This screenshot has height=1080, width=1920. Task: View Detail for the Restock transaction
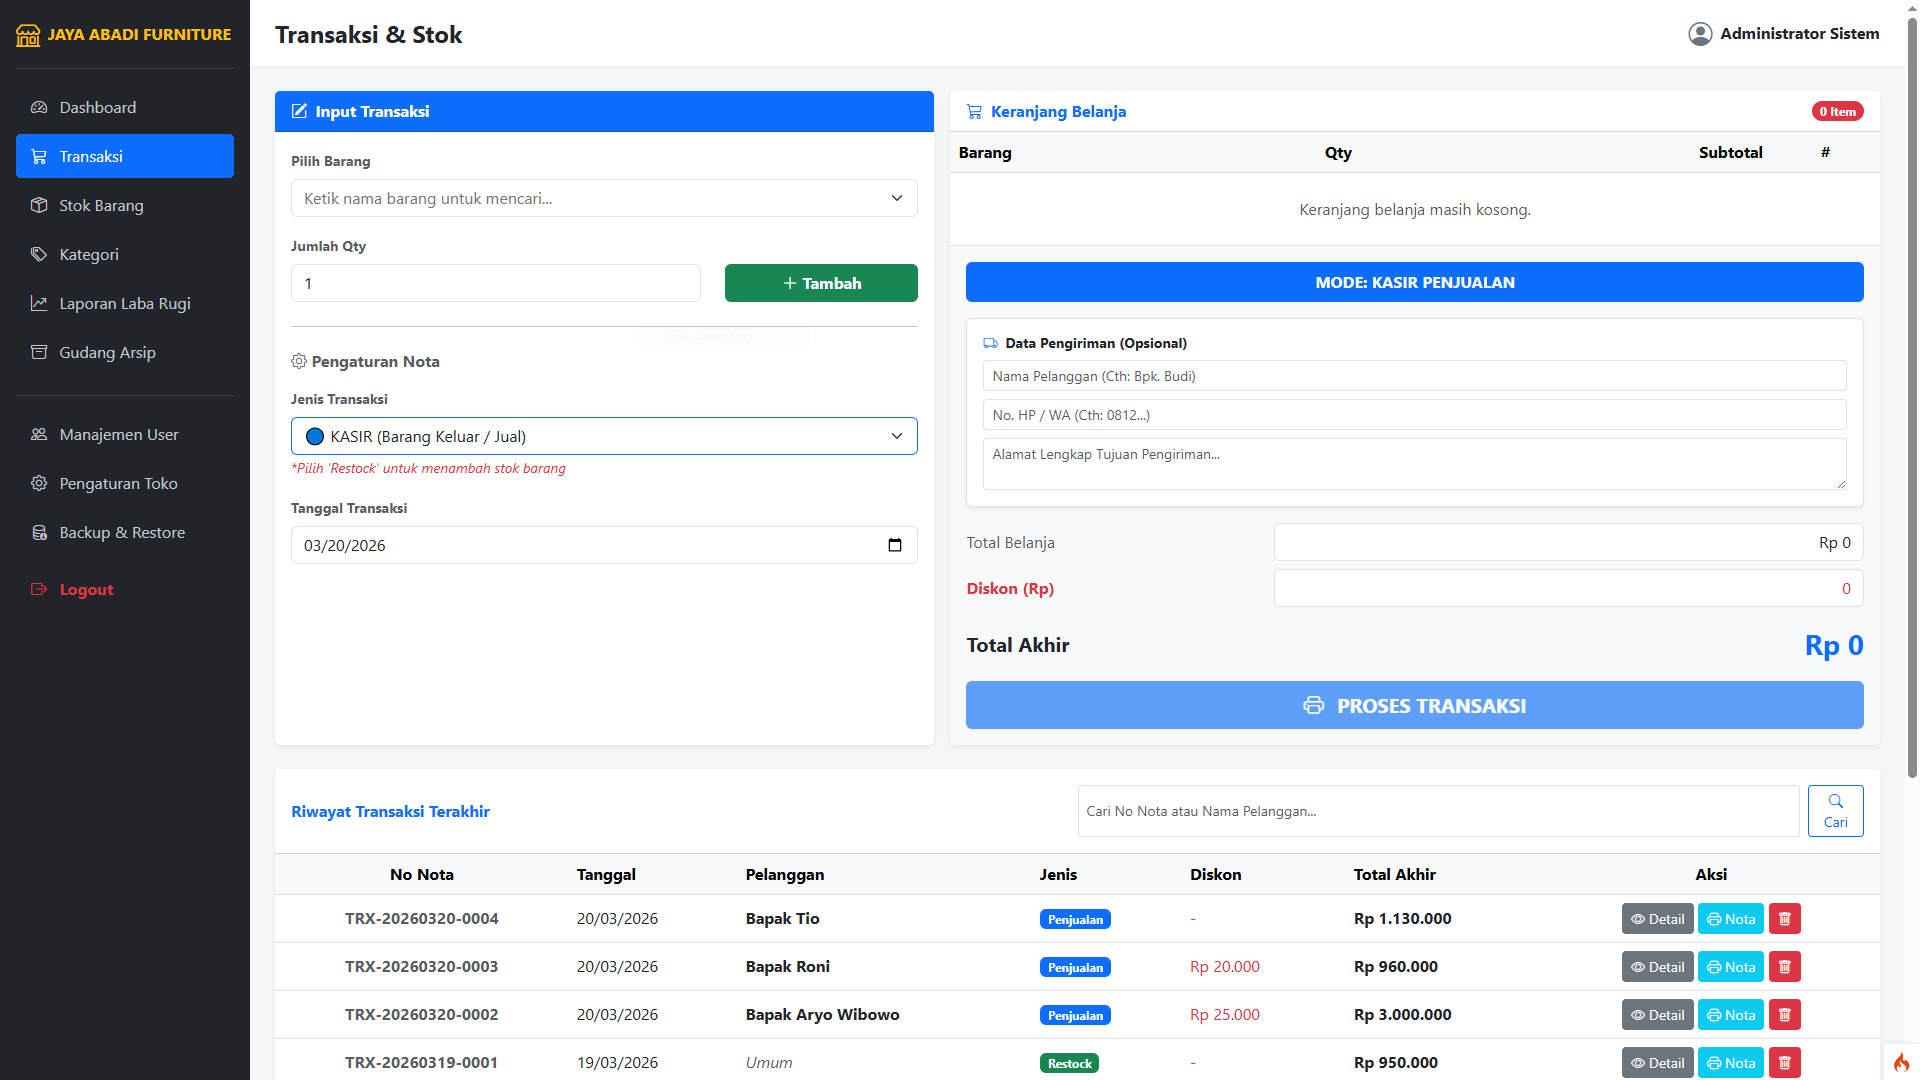[x=1657, y=1063]
